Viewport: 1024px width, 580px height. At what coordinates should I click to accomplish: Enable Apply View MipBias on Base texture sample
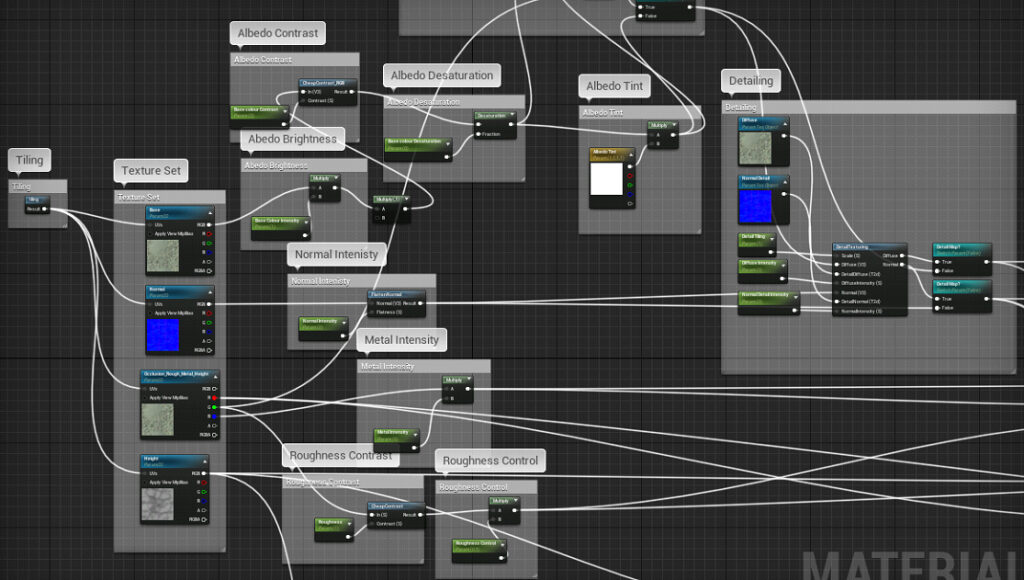click(x=150, y=234)
